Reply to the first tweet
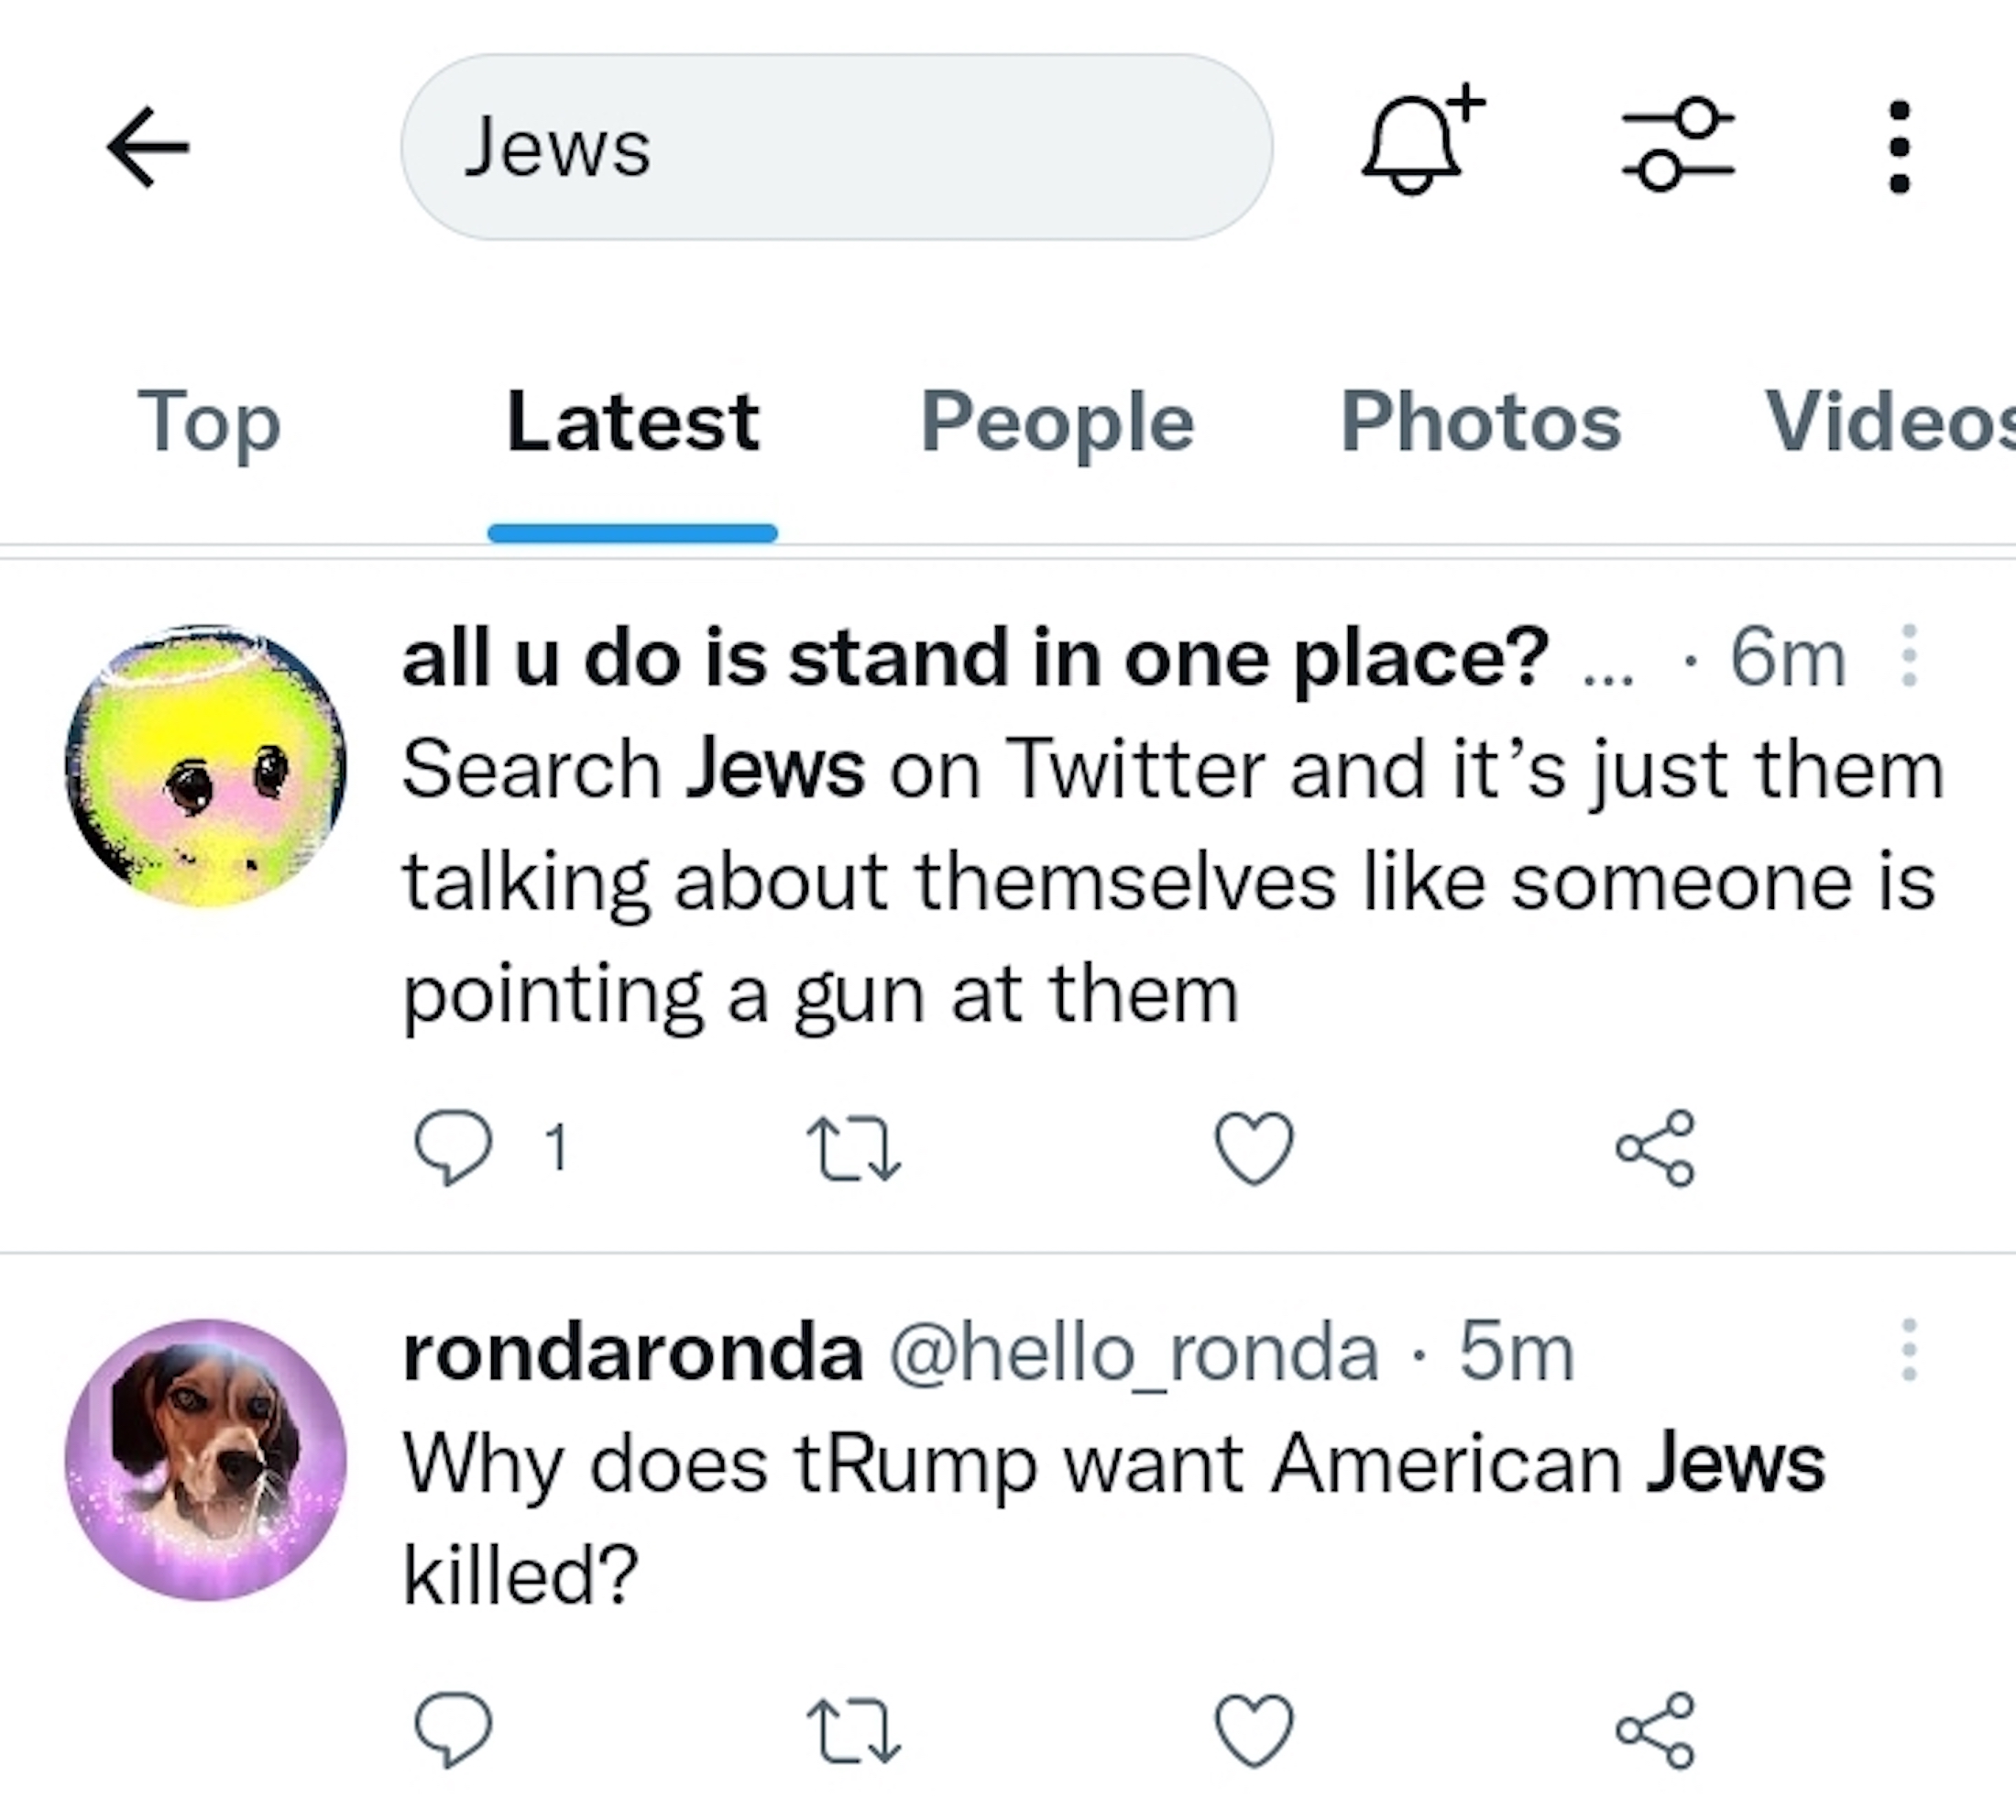The height and width of the screenshot is (1820, 2016). [453, 1148]
